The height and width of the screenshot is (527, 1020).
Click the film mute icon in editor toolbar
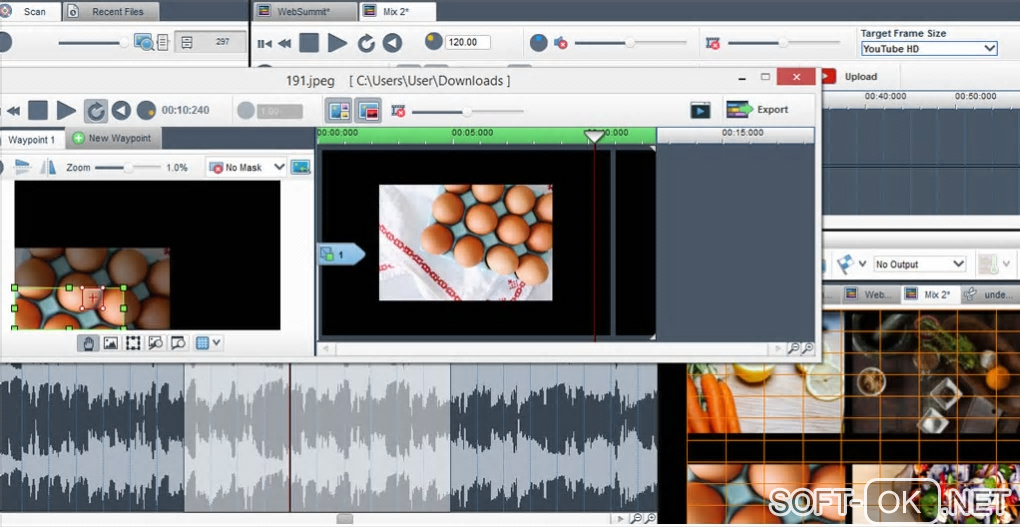398,111
